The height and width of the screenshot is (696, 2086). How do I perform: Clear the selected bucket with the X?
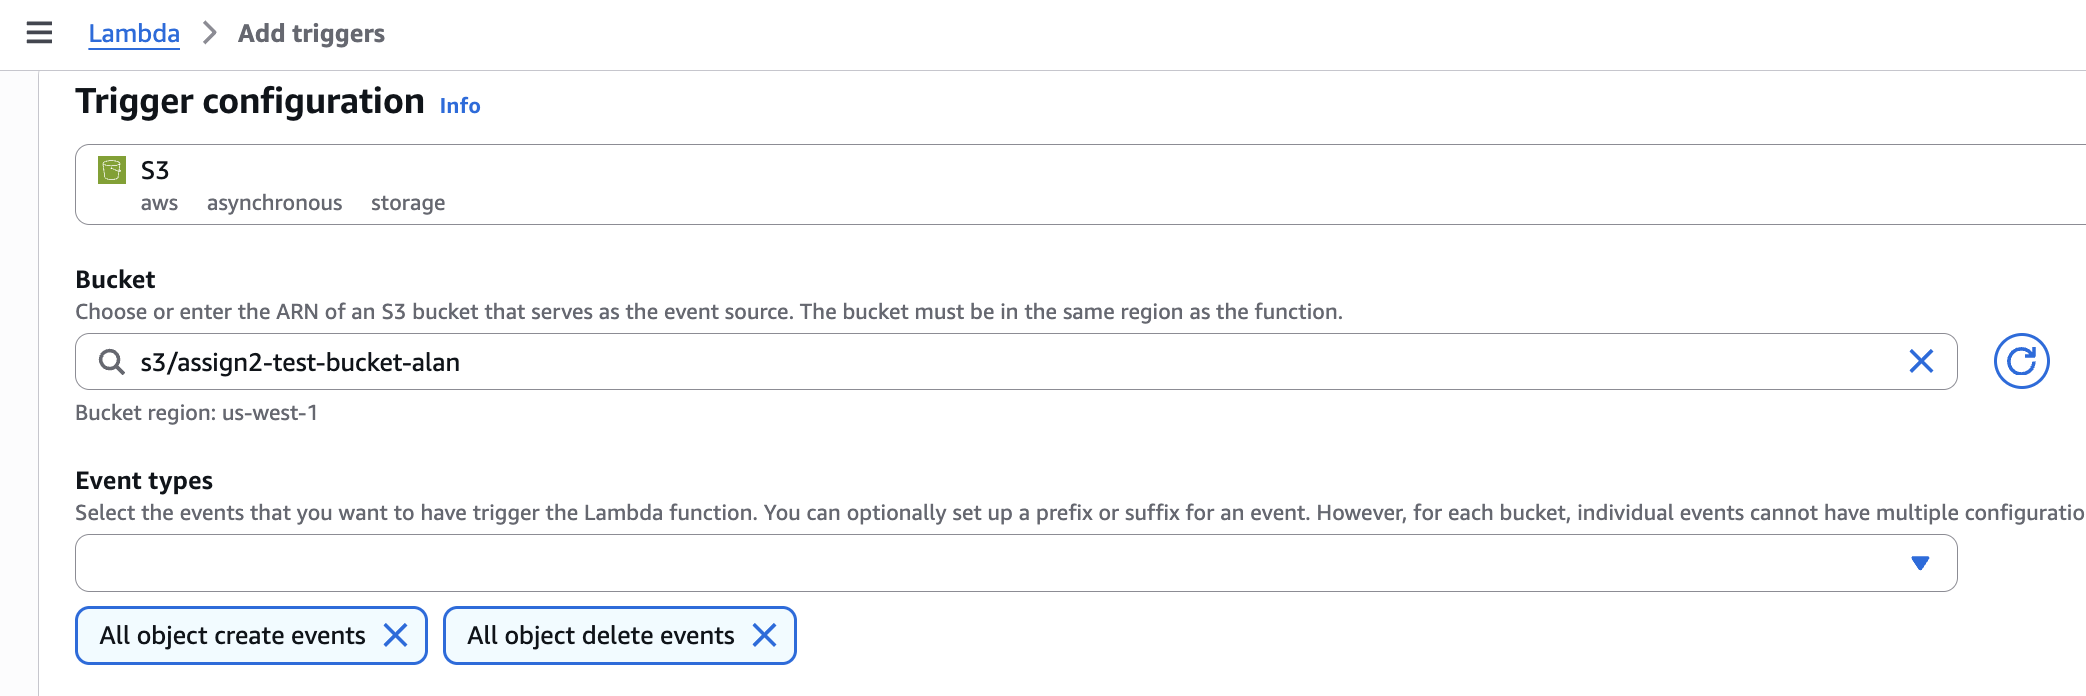1921,362
